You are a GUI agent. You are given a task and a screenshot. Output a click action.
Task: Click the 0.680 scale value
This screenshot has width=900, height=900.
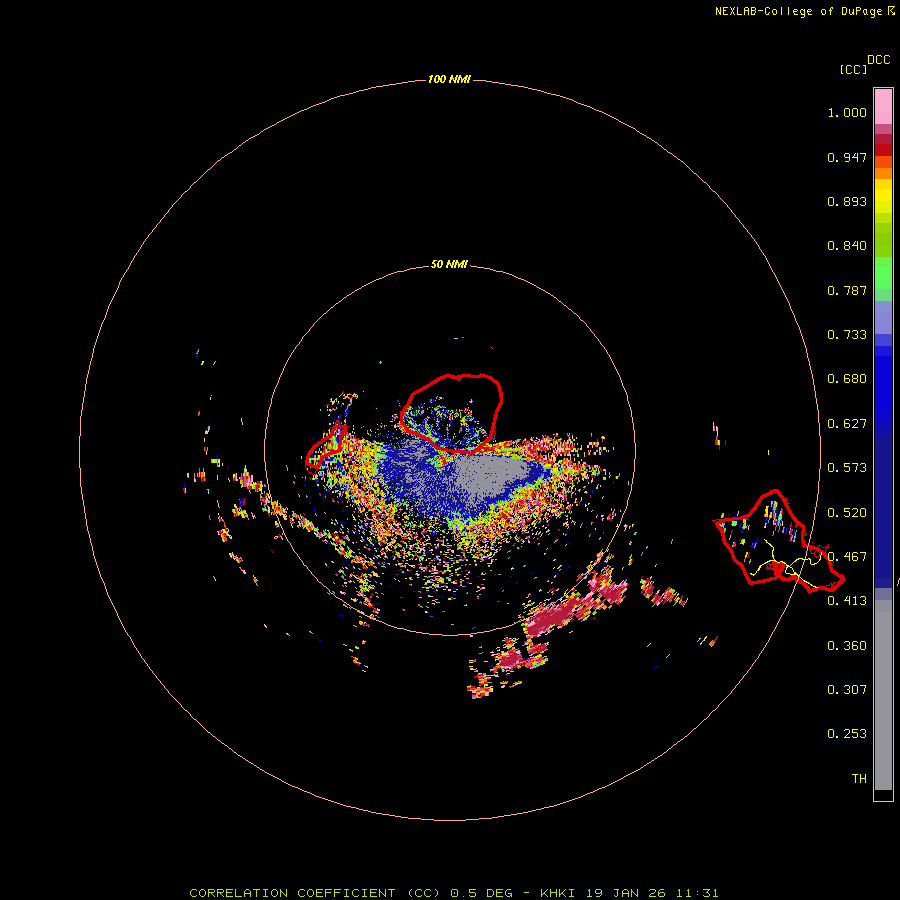pyautogui.click(x=847, y=379)
